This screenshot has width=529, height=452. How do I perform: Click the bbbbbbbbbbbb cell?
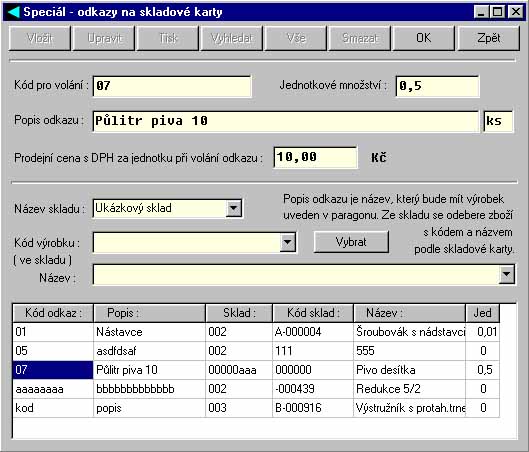(x=149, y=389)
